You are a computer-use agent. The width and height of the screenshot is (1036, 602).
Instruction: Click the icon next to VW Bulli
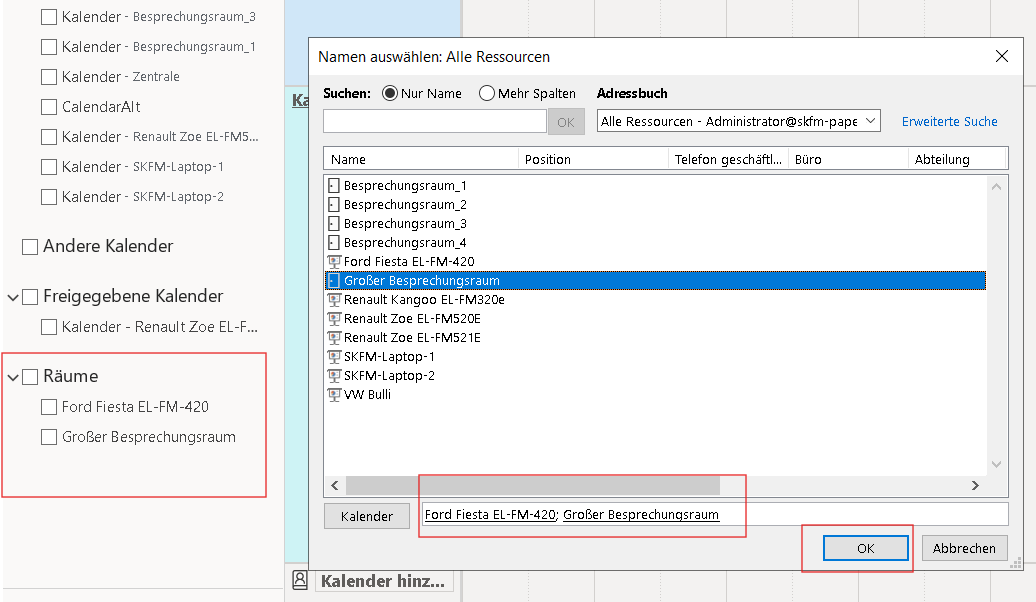334,395
